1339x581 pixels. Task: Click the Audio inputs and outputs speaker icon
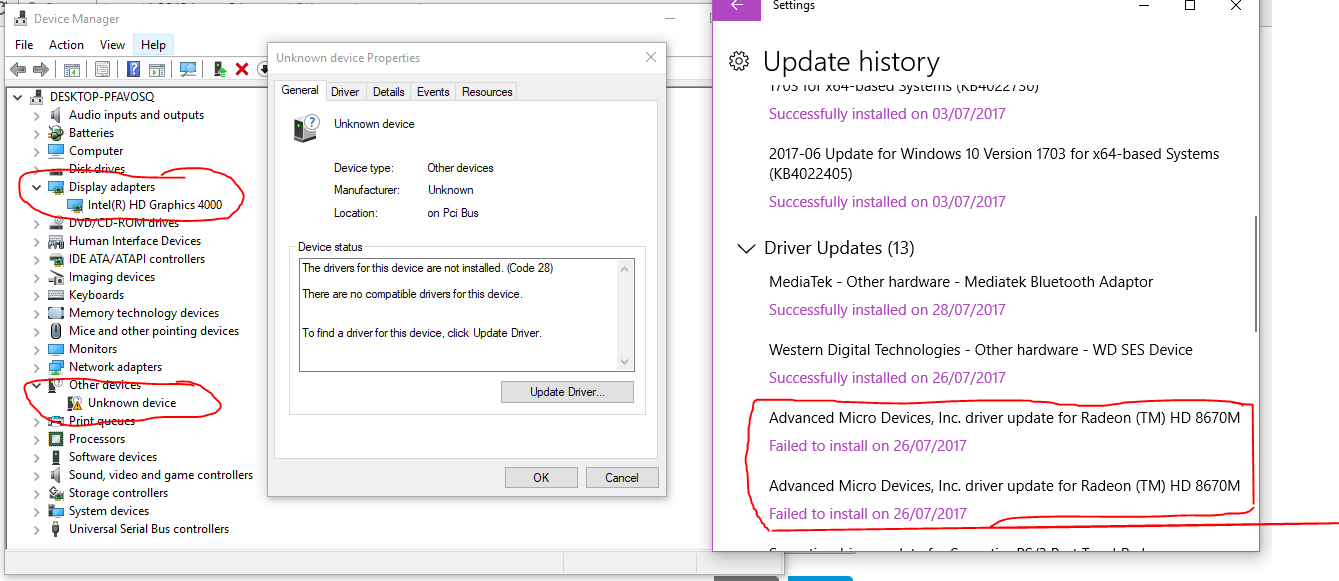[x=56, y=115]
